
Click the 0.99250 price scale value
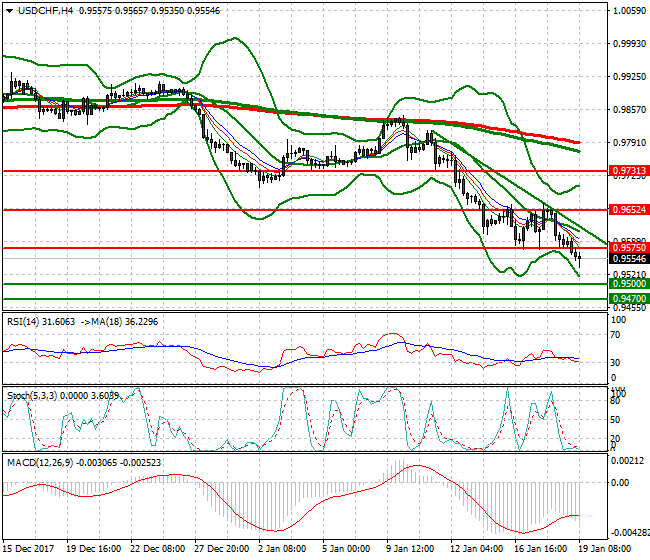point(627,77)
